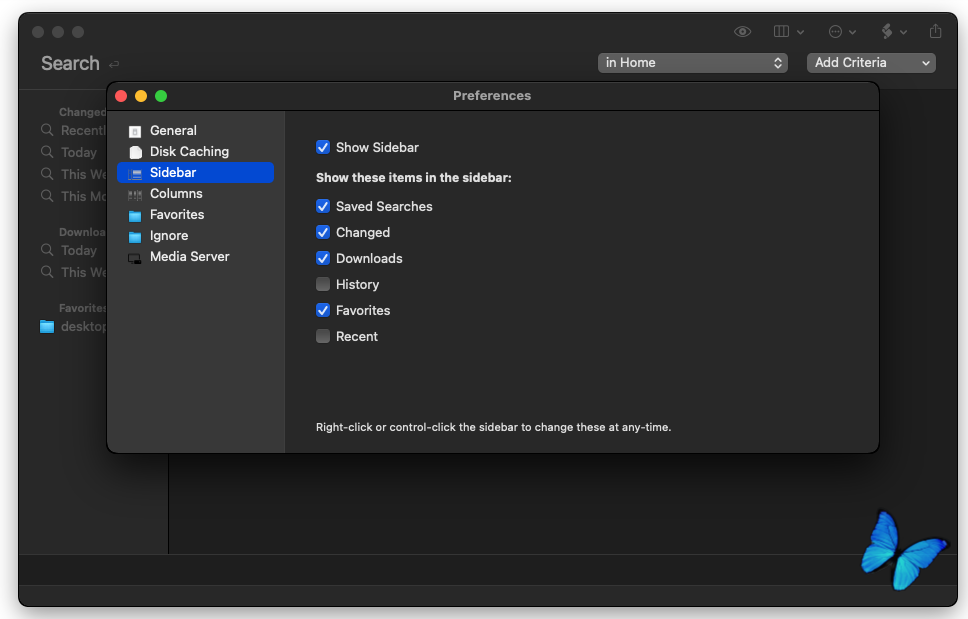Expand the Add Criteria dropdown
The height and width of the screenshot is (619, 968).
coord(870,63)
